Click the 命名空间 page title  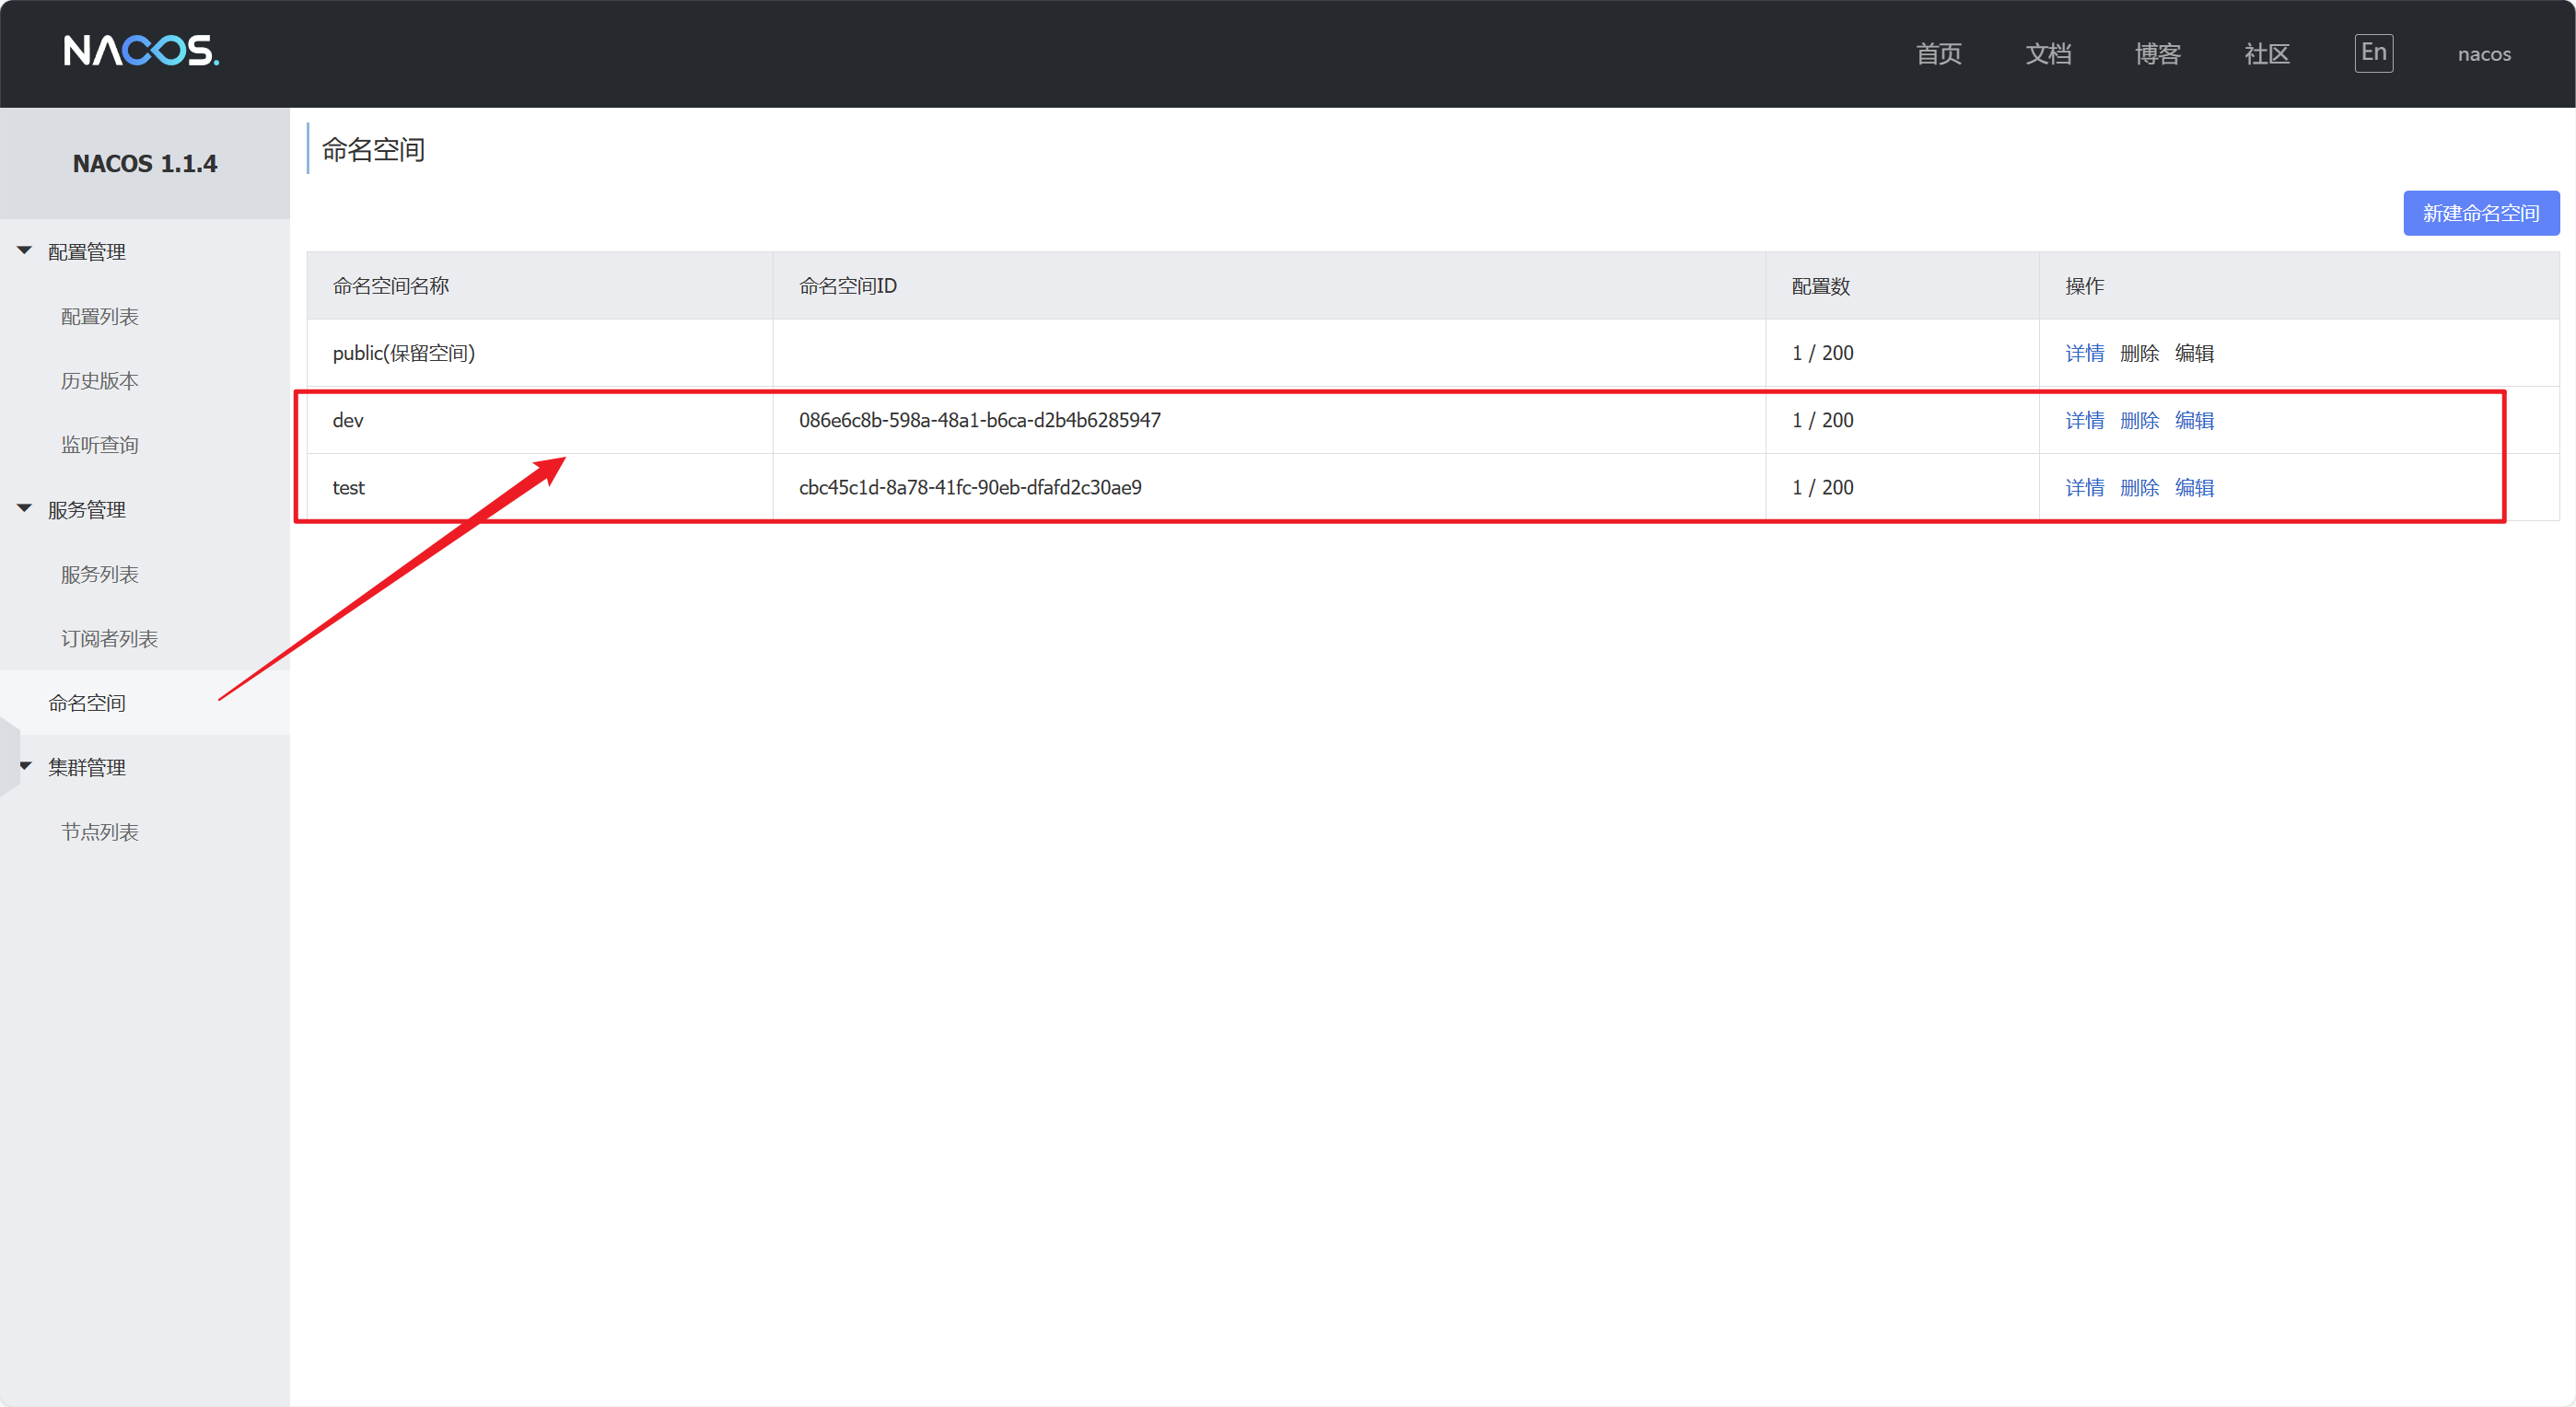pos(373,149)
